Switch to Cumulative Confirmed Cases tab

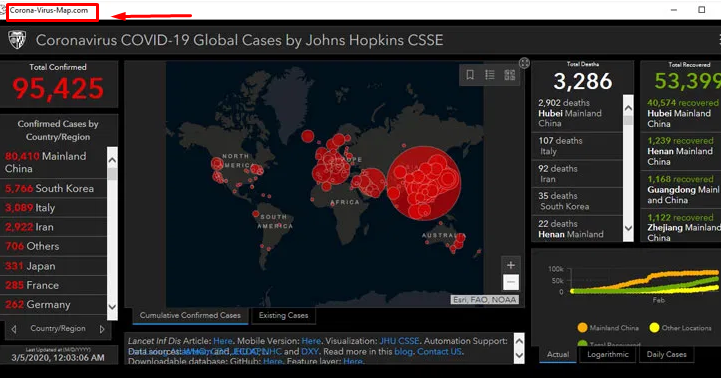(x=190, y=315)
